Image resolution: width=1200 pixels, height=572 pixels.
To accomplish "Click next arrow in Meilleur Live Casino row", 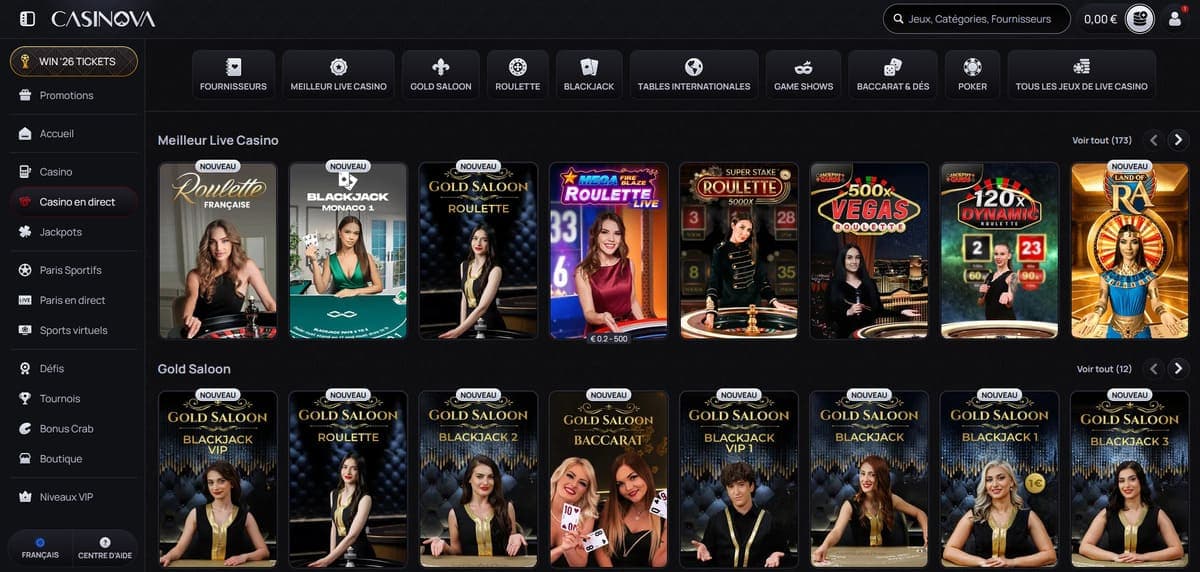I will click(x=1179, y=140).
